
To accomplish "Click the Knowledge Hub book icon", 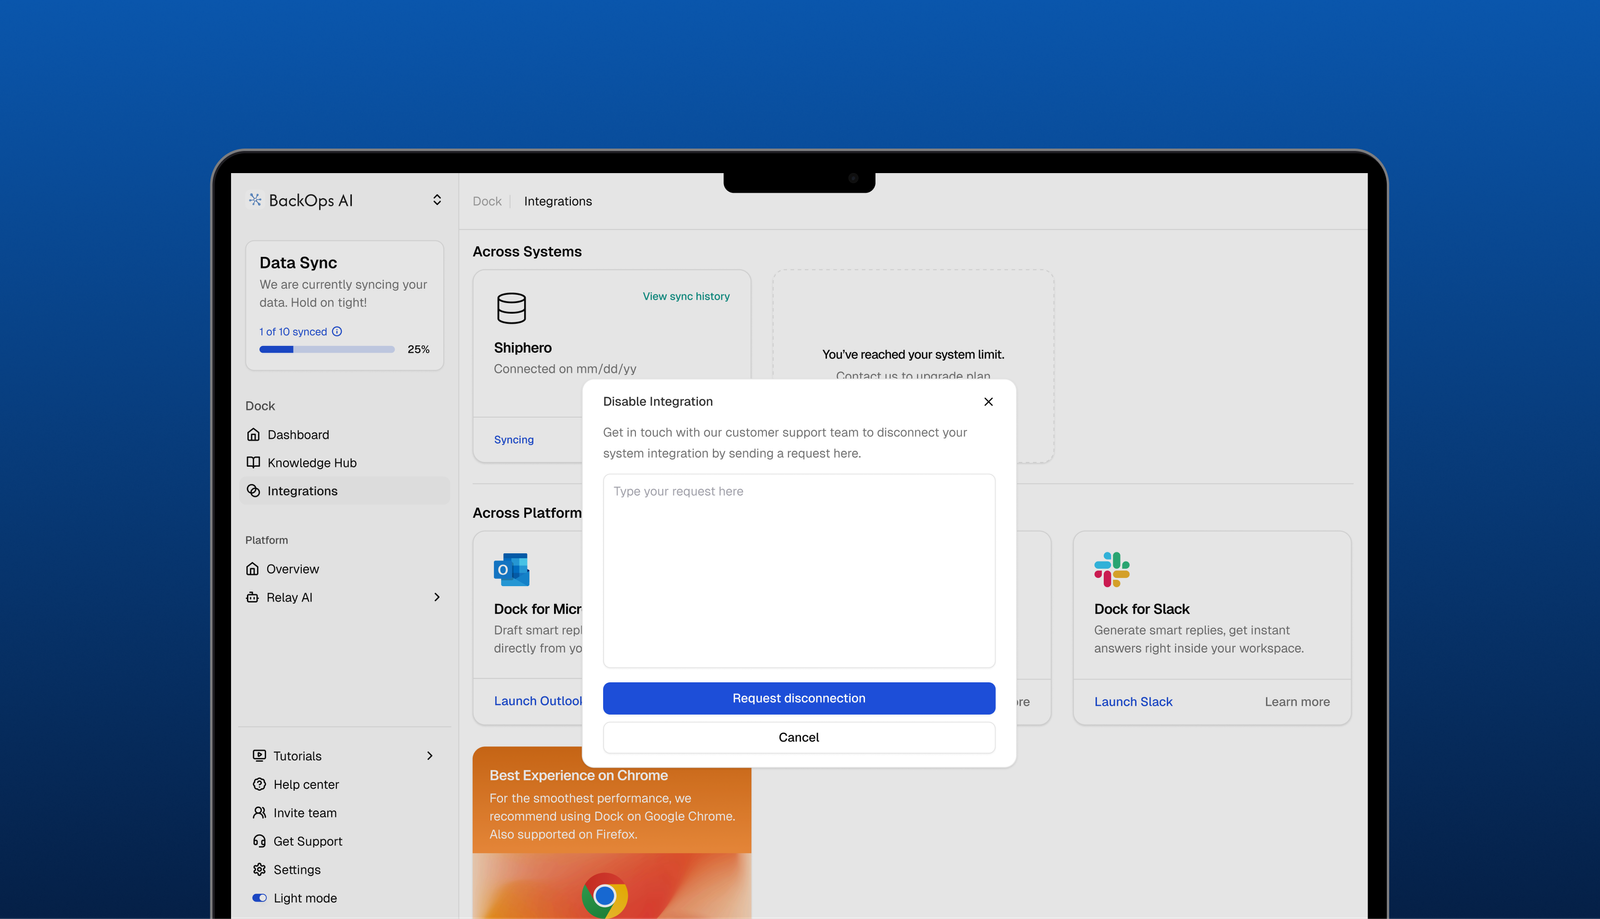I will tap(253, 463).
